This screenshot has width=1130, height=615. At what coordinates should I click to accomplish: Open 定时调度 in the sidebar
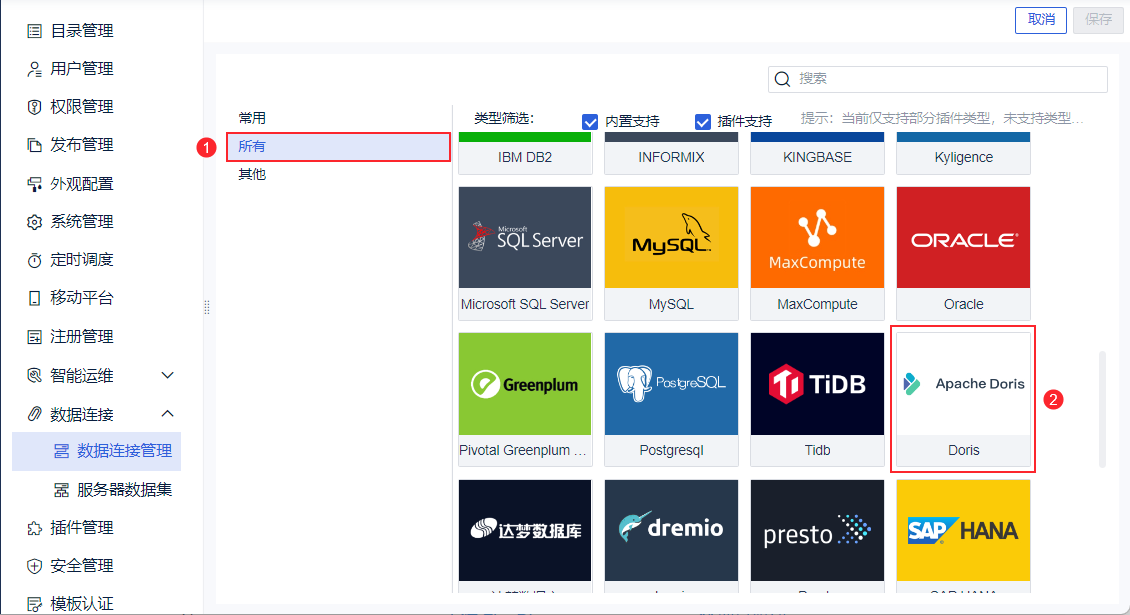click(81, 260)
